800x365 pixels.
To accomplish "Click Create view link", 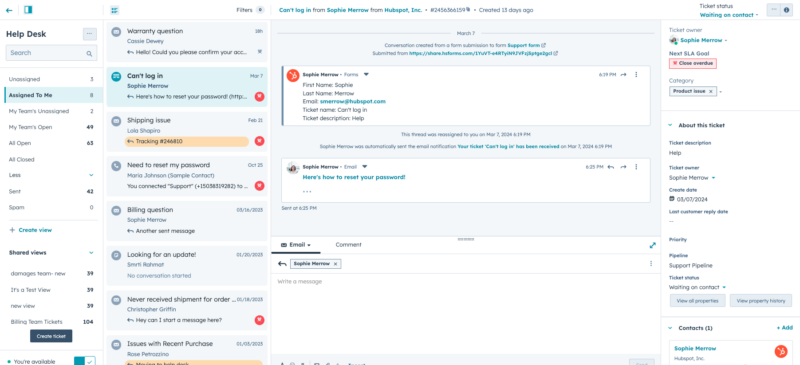I will click(31, 230).
